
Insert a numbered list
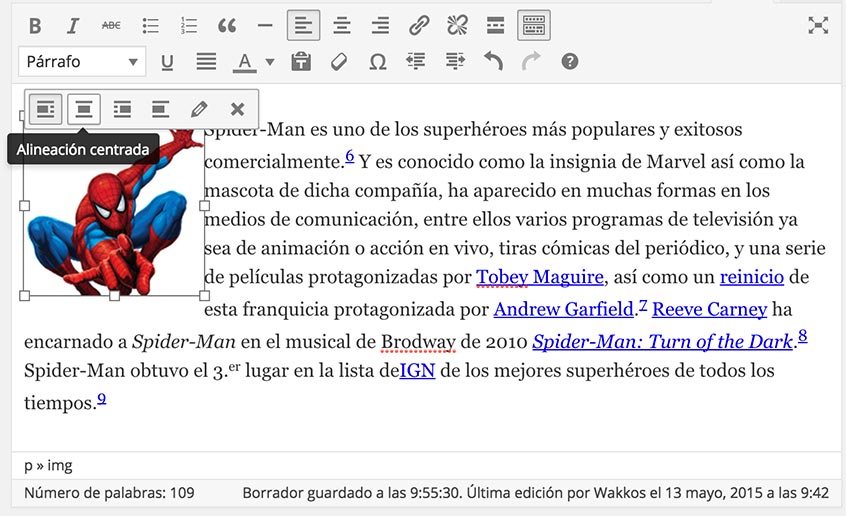coord(188,25)
